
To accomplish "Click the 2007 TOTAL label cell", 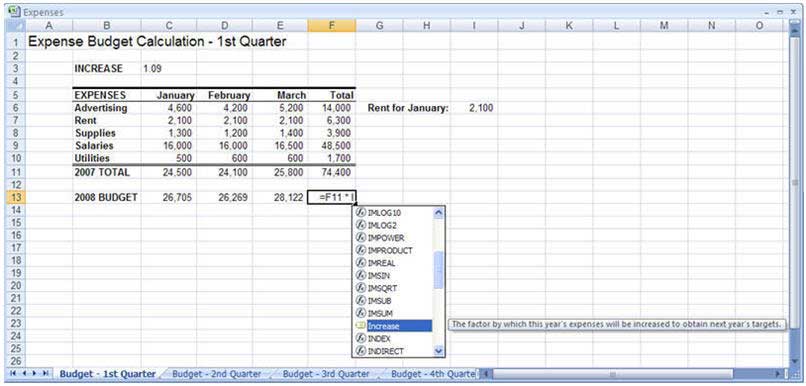I will pyautogui.click(x=107, y=173).
